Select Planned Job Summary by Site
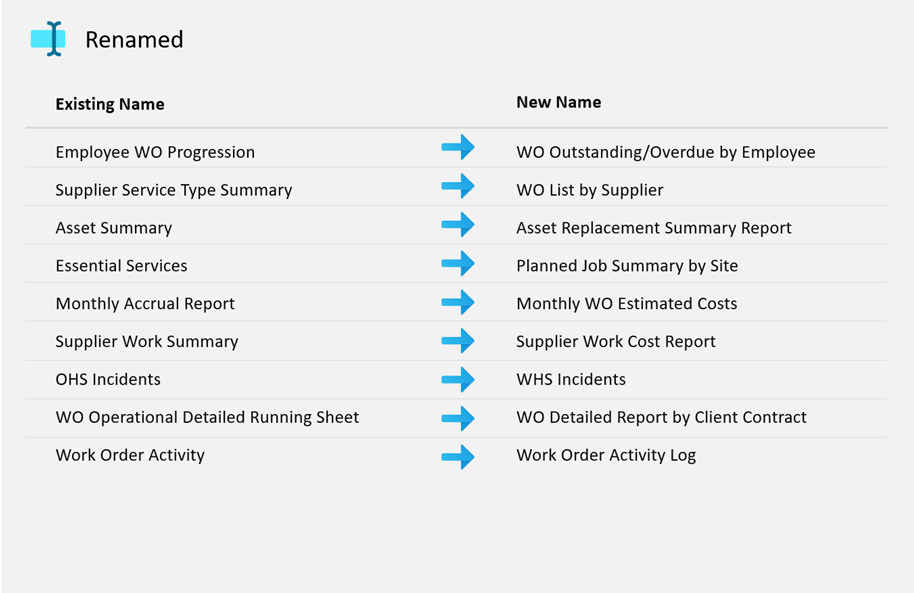This screenshot has height=593, width=914. coord(627,266)
